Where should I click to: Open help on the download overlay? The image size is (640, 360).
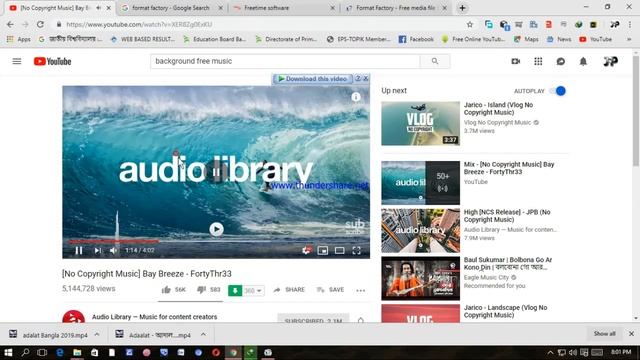(358, 78)
